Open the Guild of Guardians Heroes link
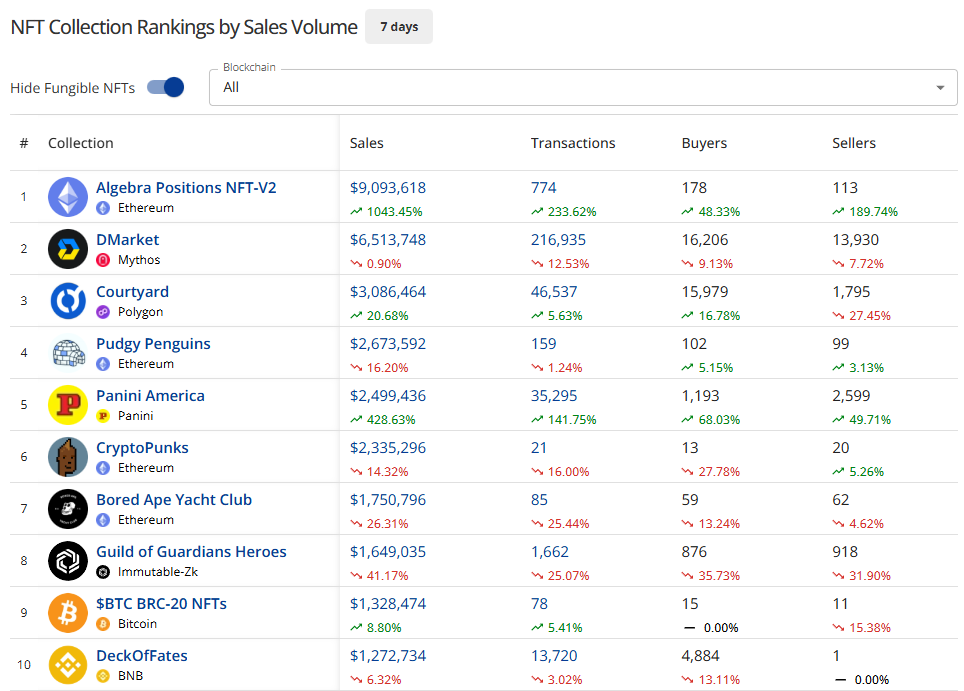This screenshot has height=691, width=964. [x=191, y=552]
